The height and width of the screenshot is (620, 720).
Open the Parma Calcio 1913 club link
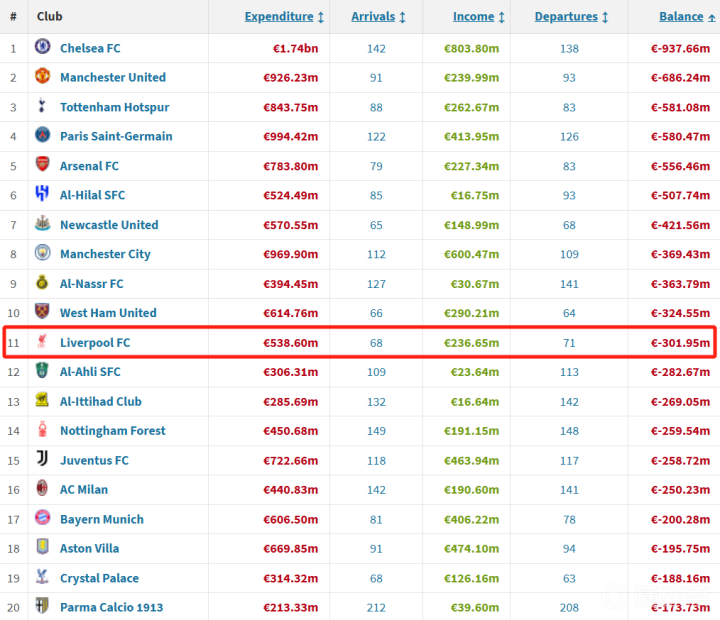click(x=112, y=608)
